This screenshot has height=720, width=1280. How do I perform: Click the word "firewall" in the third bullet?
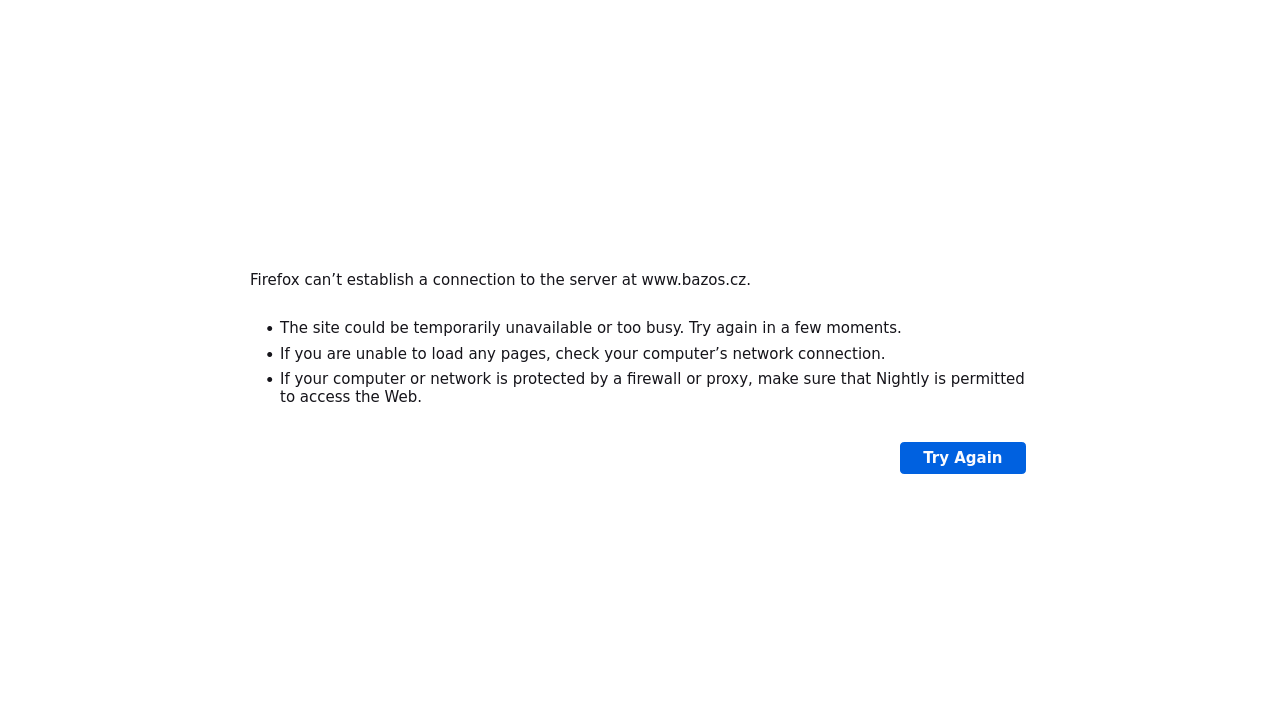point(654,379)
